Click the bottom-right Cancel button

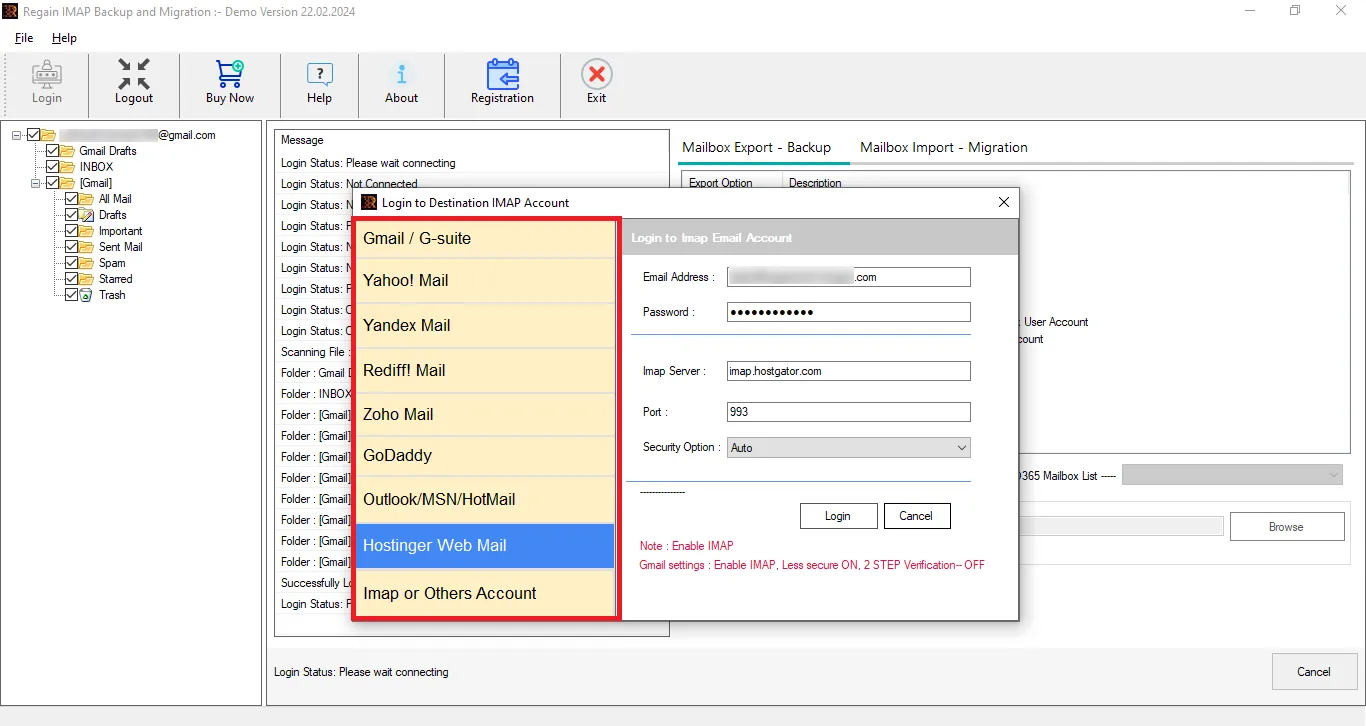(1314, 672)
